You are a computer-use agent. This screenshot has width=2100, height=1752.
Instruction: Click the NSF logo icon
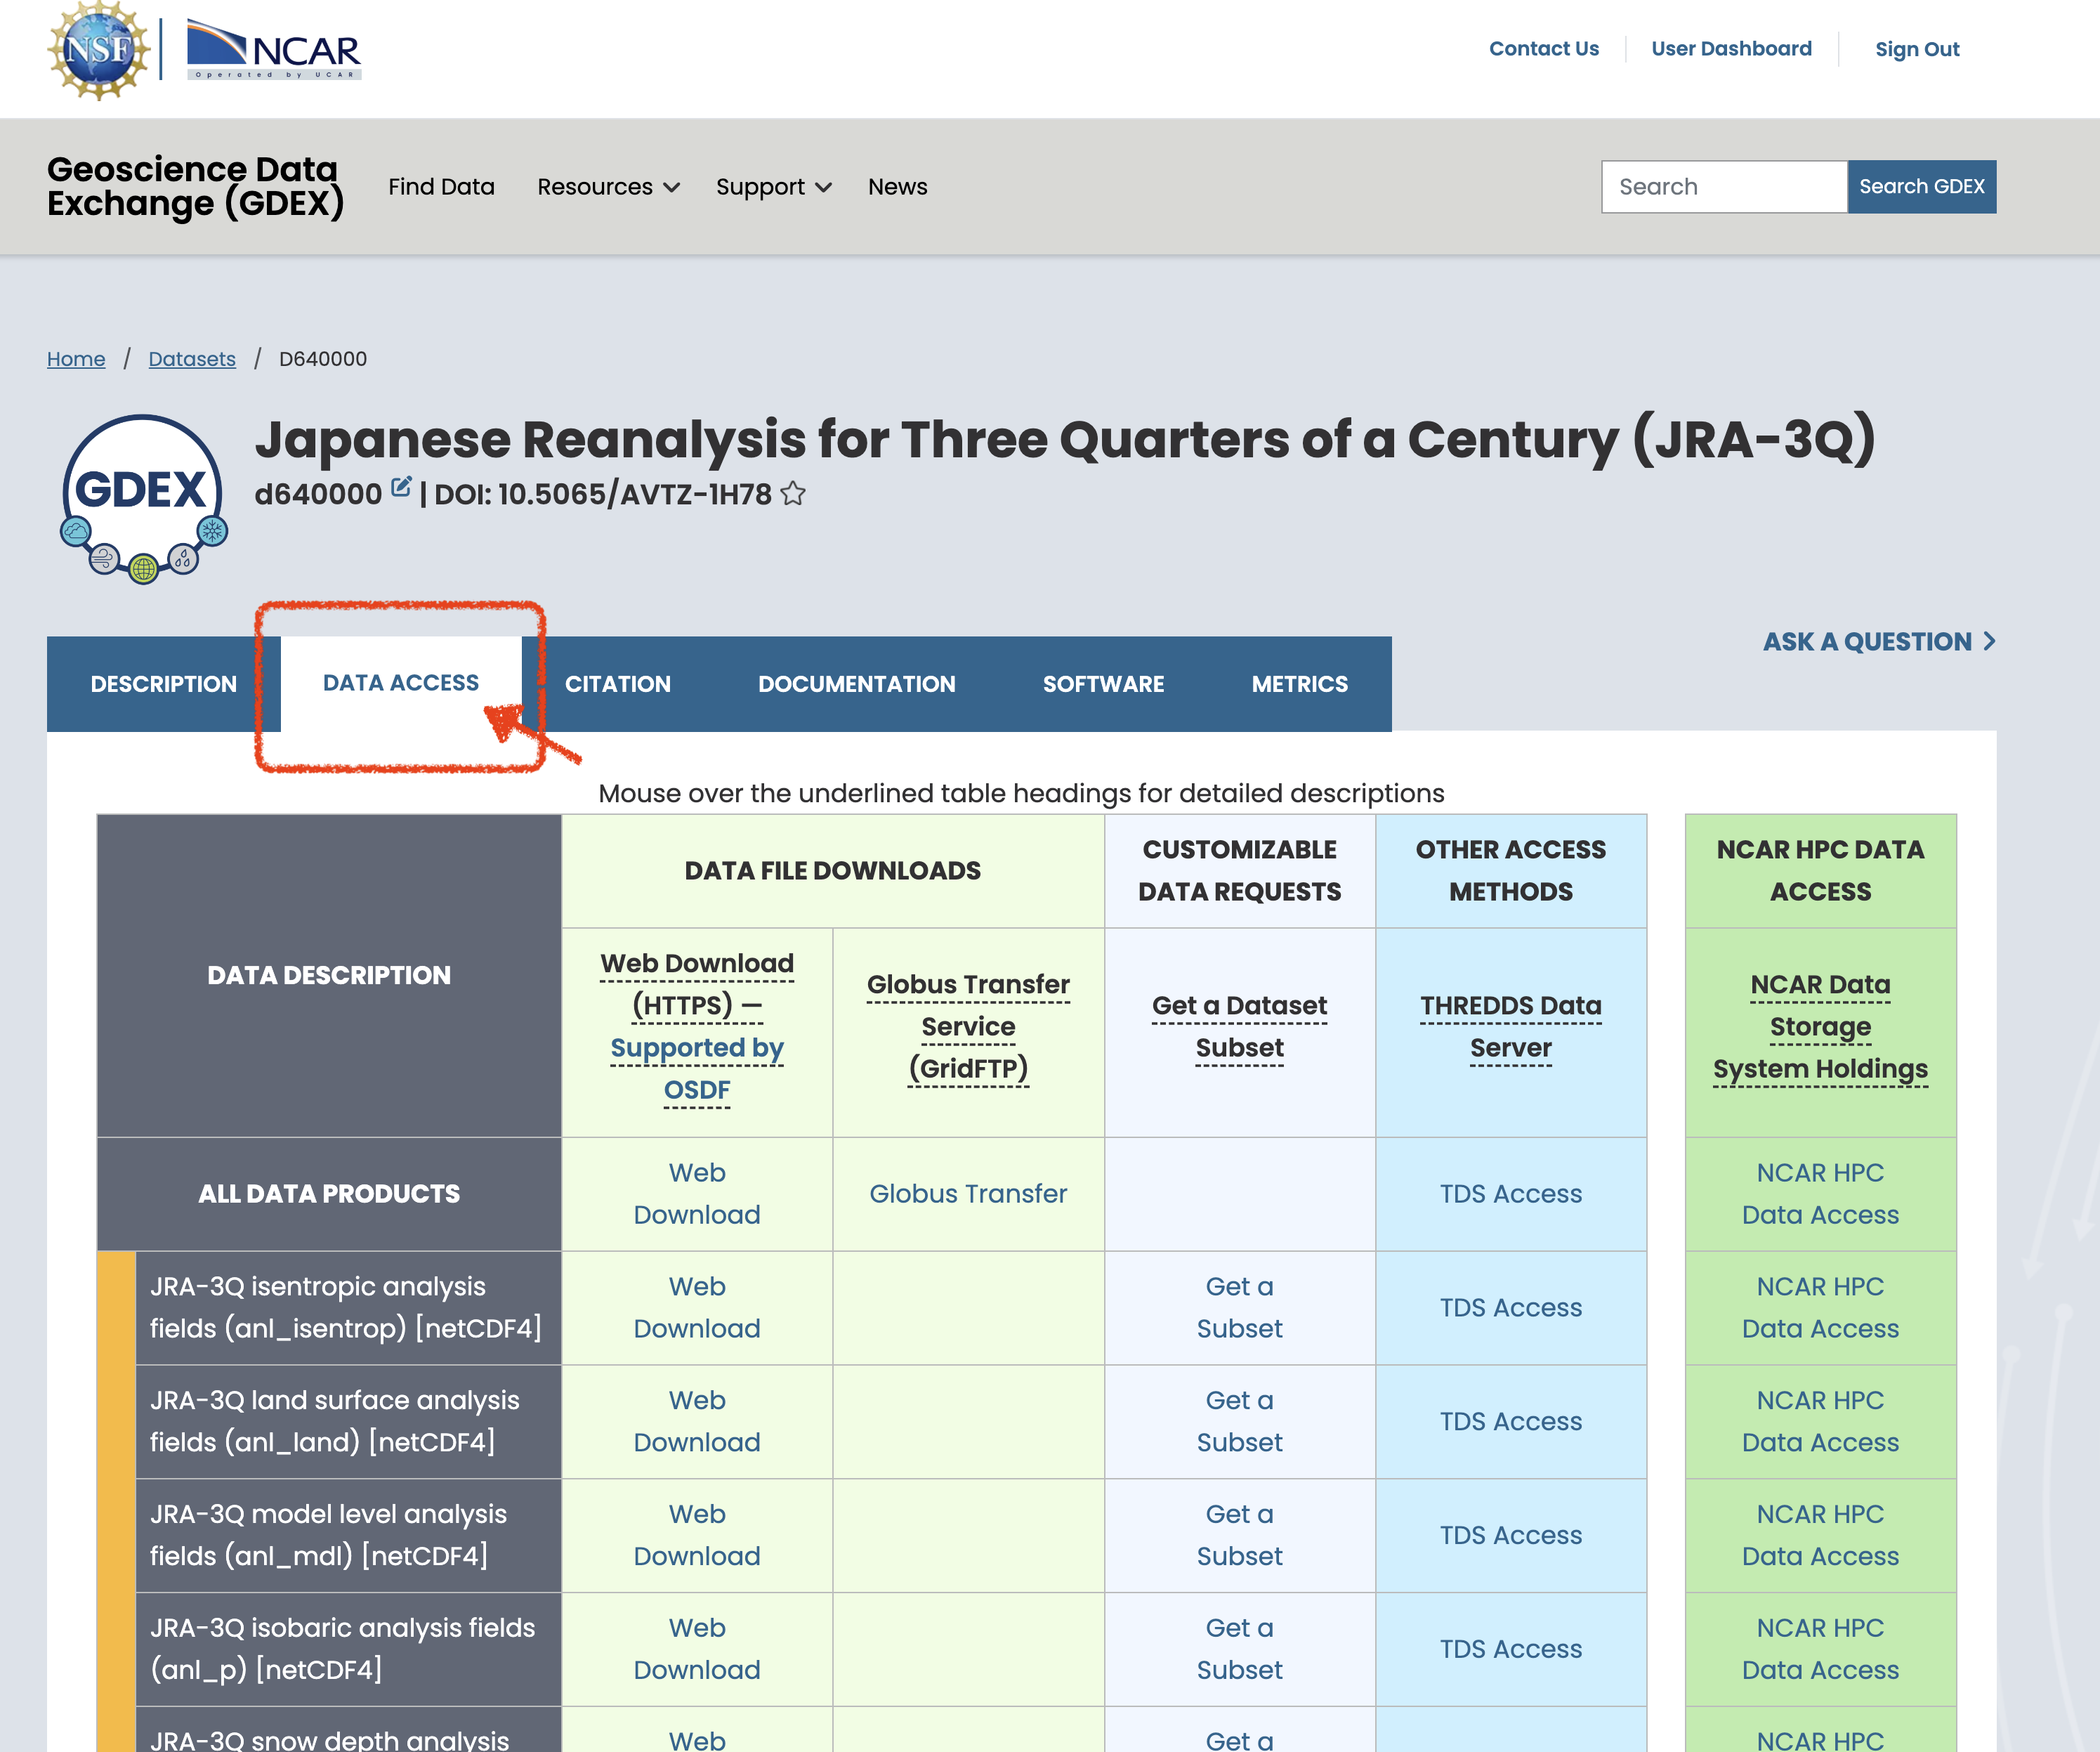pyautogui.click(x=98, y=50)
